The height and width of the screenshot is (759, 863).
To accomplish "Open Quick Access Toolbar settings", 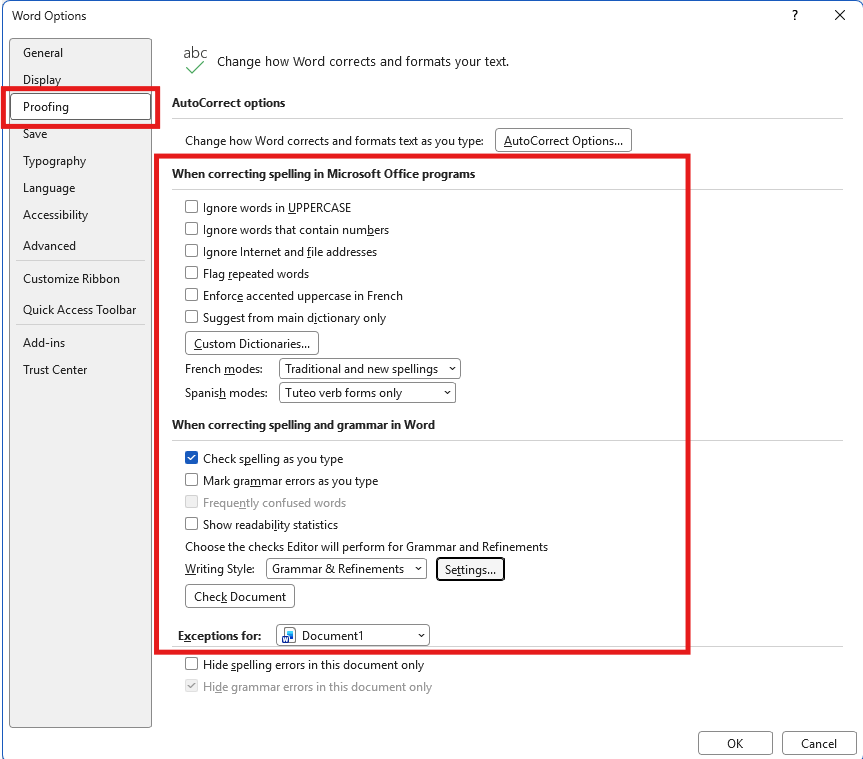I will [80, 310].
